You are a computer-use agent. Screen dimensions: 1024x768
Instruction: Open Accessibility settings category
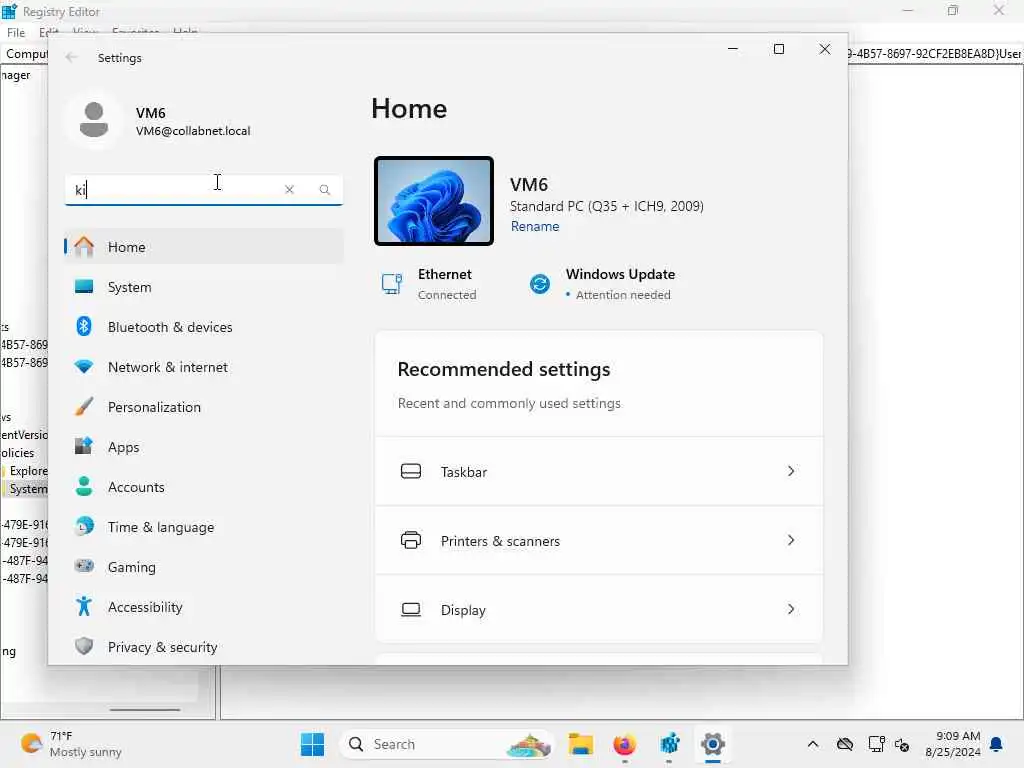coord(204,607)
